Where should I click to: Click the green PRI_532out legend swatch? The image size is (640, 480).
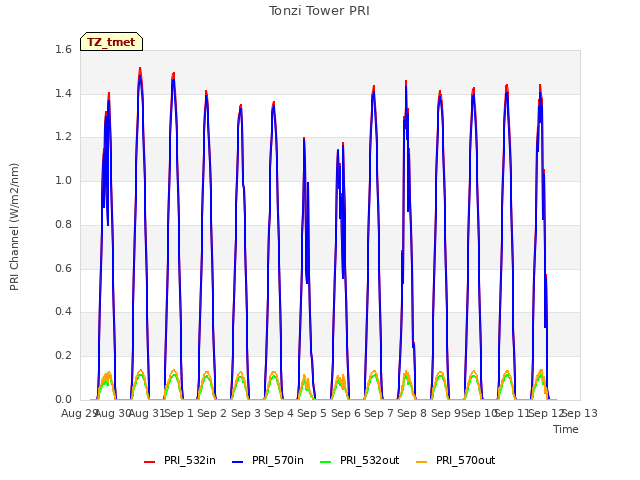tap(326, 462)
